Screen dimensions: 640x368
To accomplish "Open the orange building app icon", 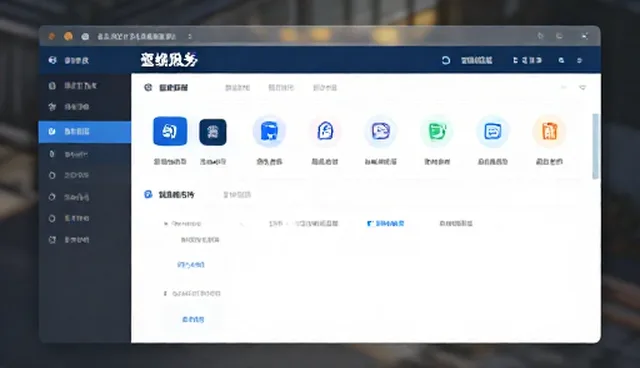I will [x=549, y=131].
